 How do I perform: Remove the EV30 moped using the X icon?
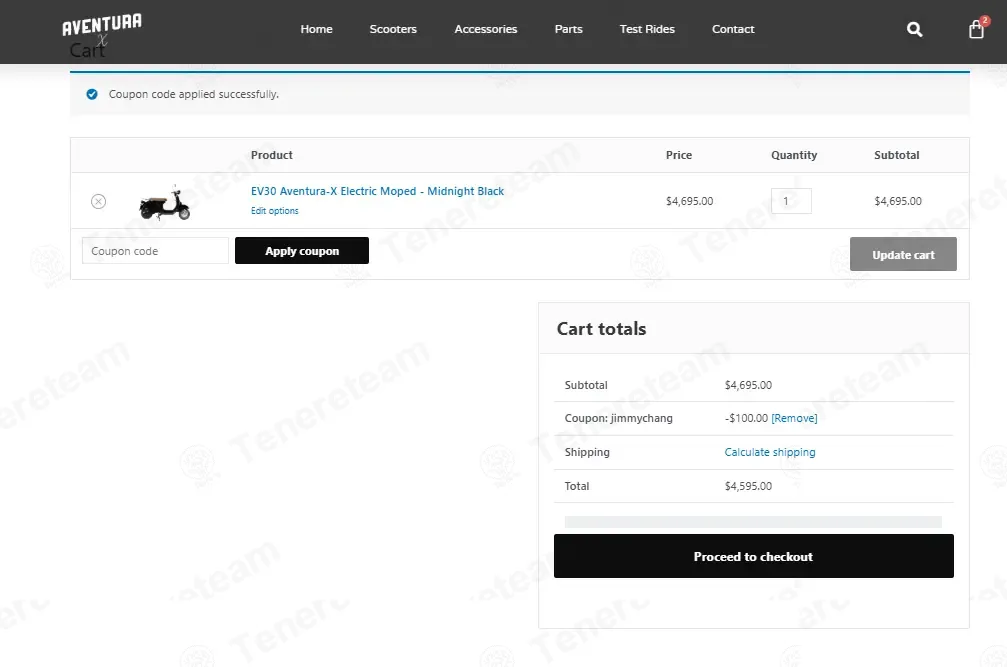click(x=98, y=202)
